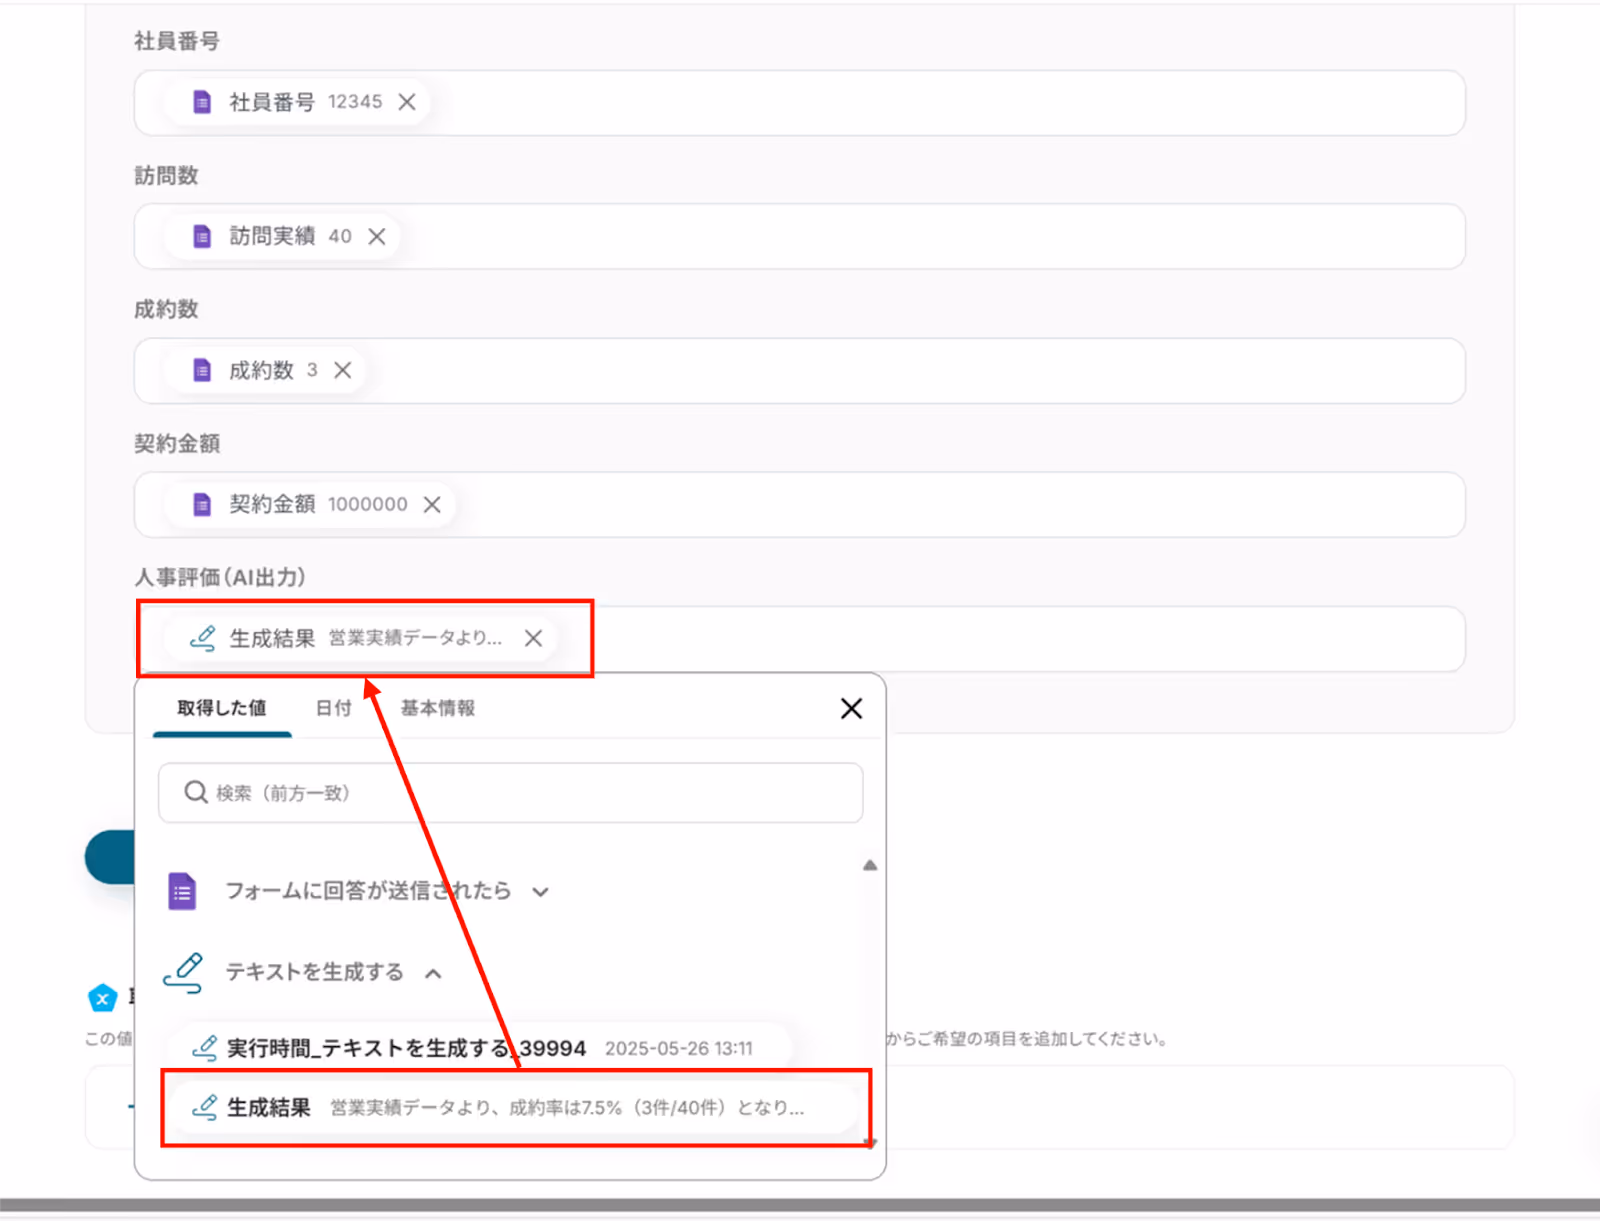This screenshot has width=1600, height=1221.
Task: Click the pen icon in 生成結果 list row
Action: [204, 1107]
